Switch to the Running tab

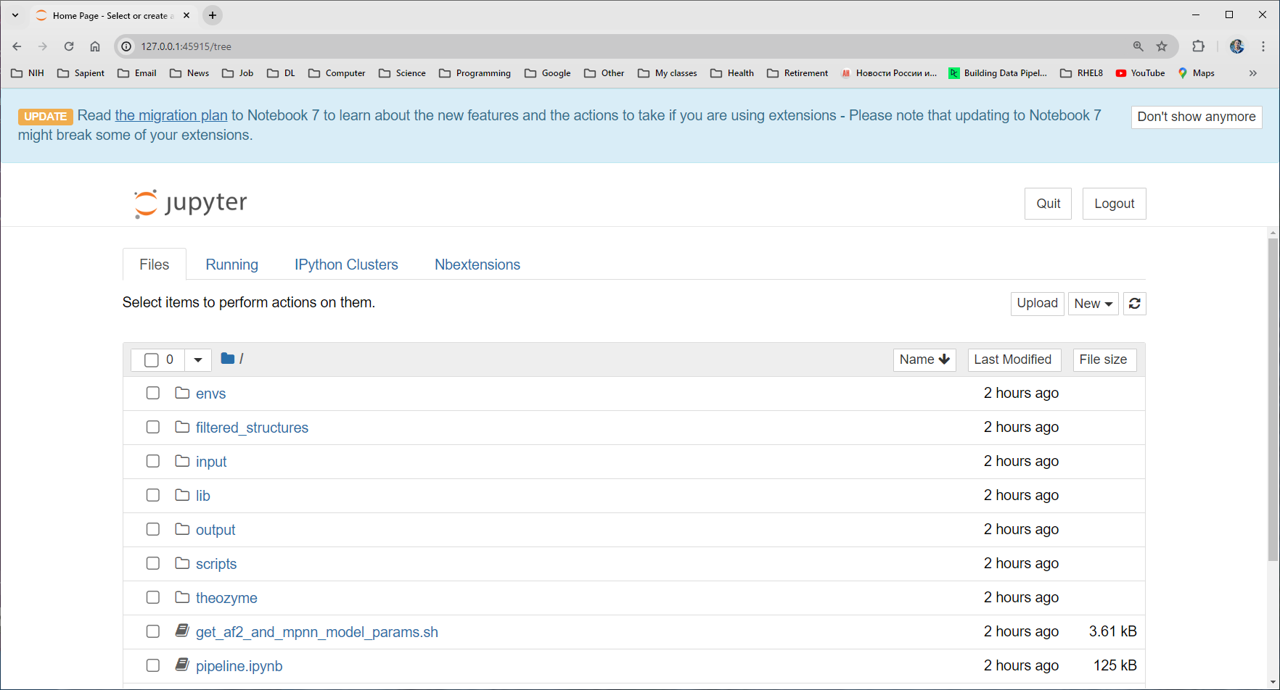[x=232, y=264]
